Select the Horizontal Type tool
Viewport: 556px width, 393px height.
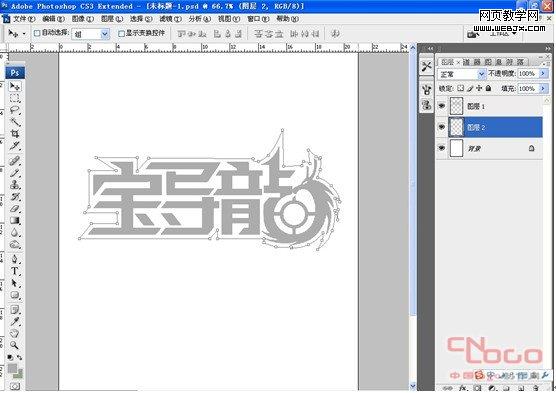(15, 271)
